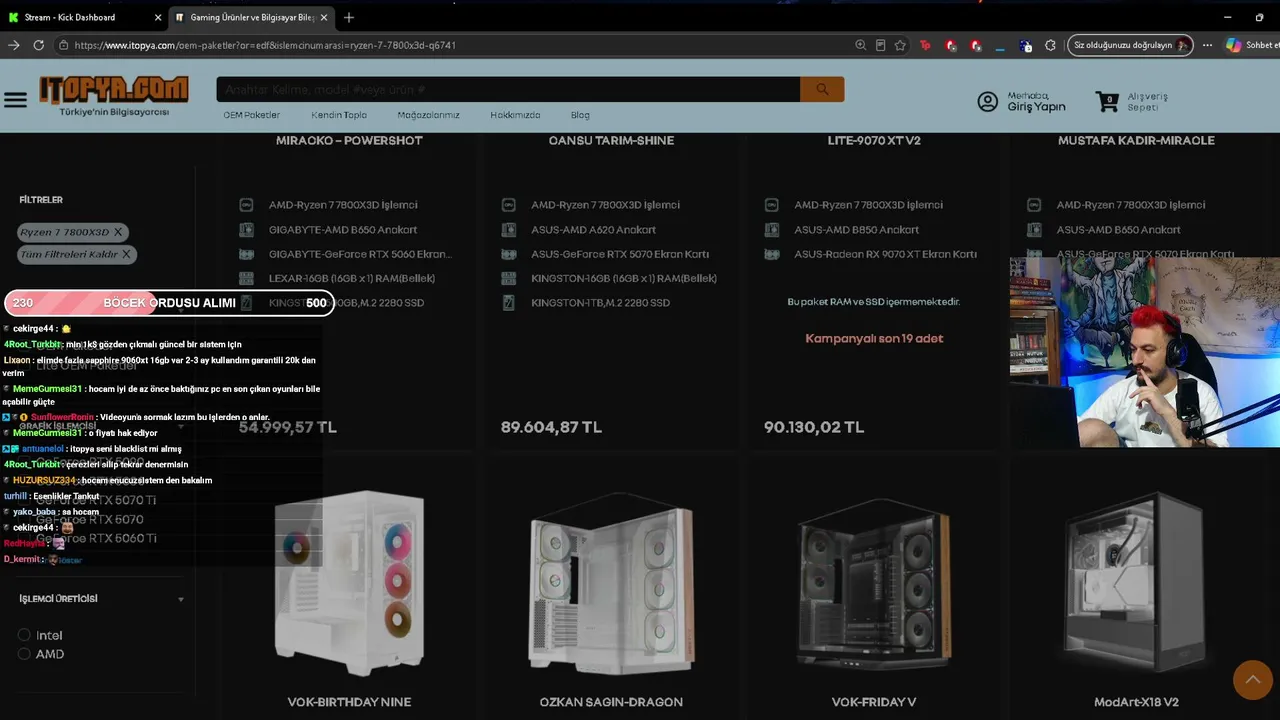1280x720 pixels.
Task: Open the hamburger menu beside the itopya logo
Action: pos(15,100)
